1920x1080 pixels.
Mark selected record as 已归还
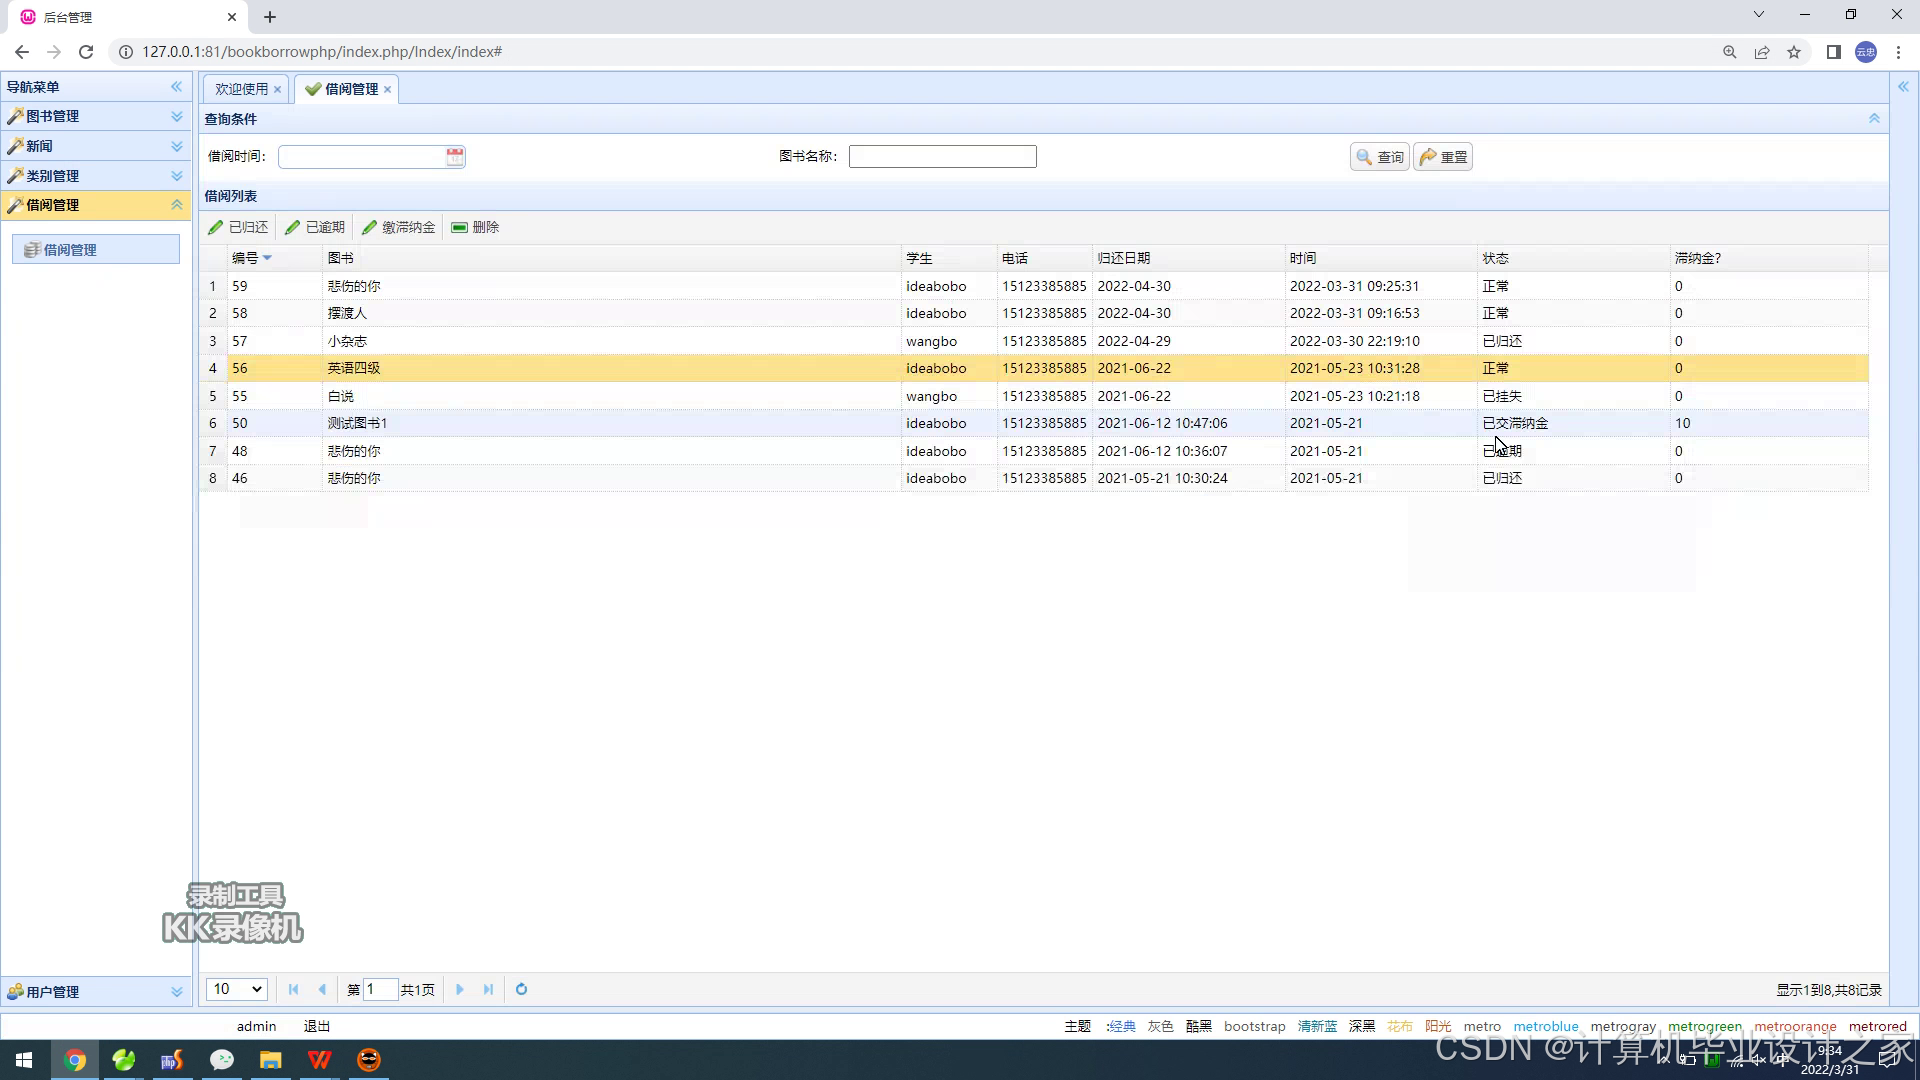[238, 227]
